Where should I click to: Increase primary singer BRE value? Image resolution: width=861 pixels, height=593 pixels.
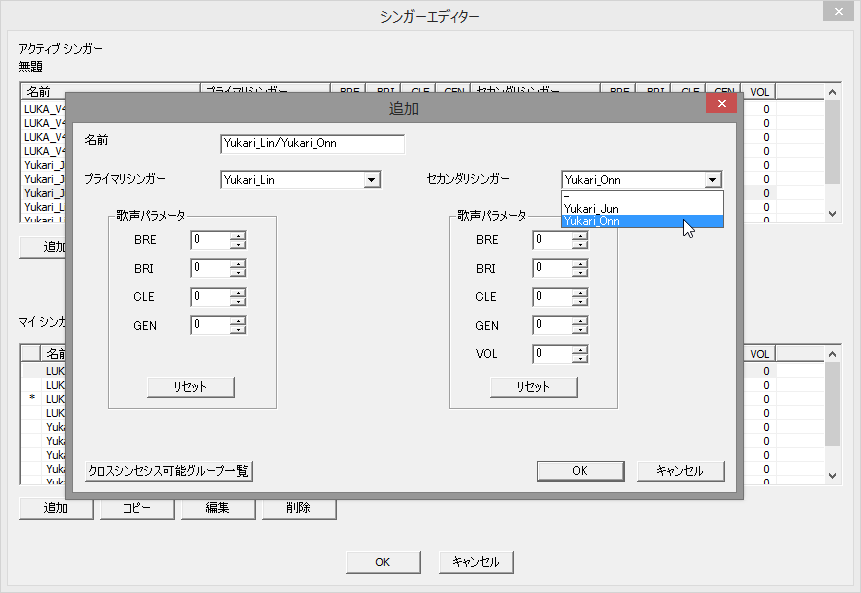click(x=238, y=236)
